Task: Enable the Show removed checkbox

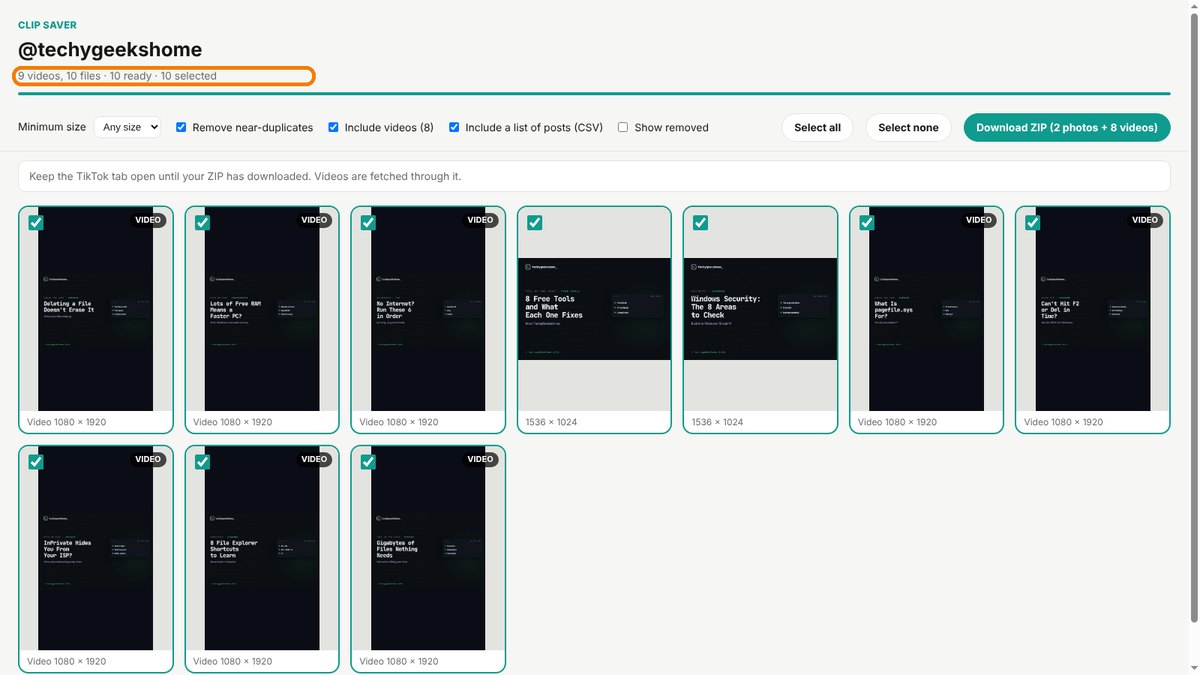Action: pyautogui.click(x=623, y=127)
